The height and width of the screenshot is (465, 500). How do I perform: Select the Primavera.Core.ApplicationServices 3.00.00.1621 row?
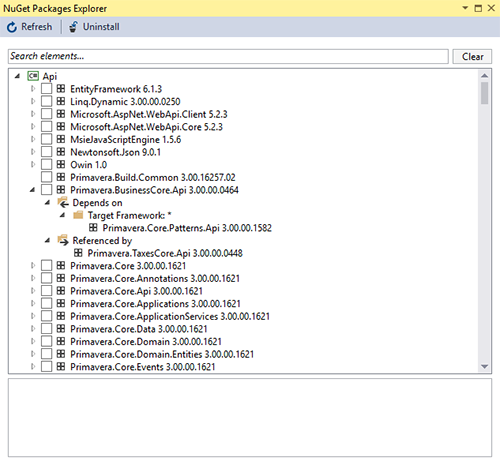(170, 316)
